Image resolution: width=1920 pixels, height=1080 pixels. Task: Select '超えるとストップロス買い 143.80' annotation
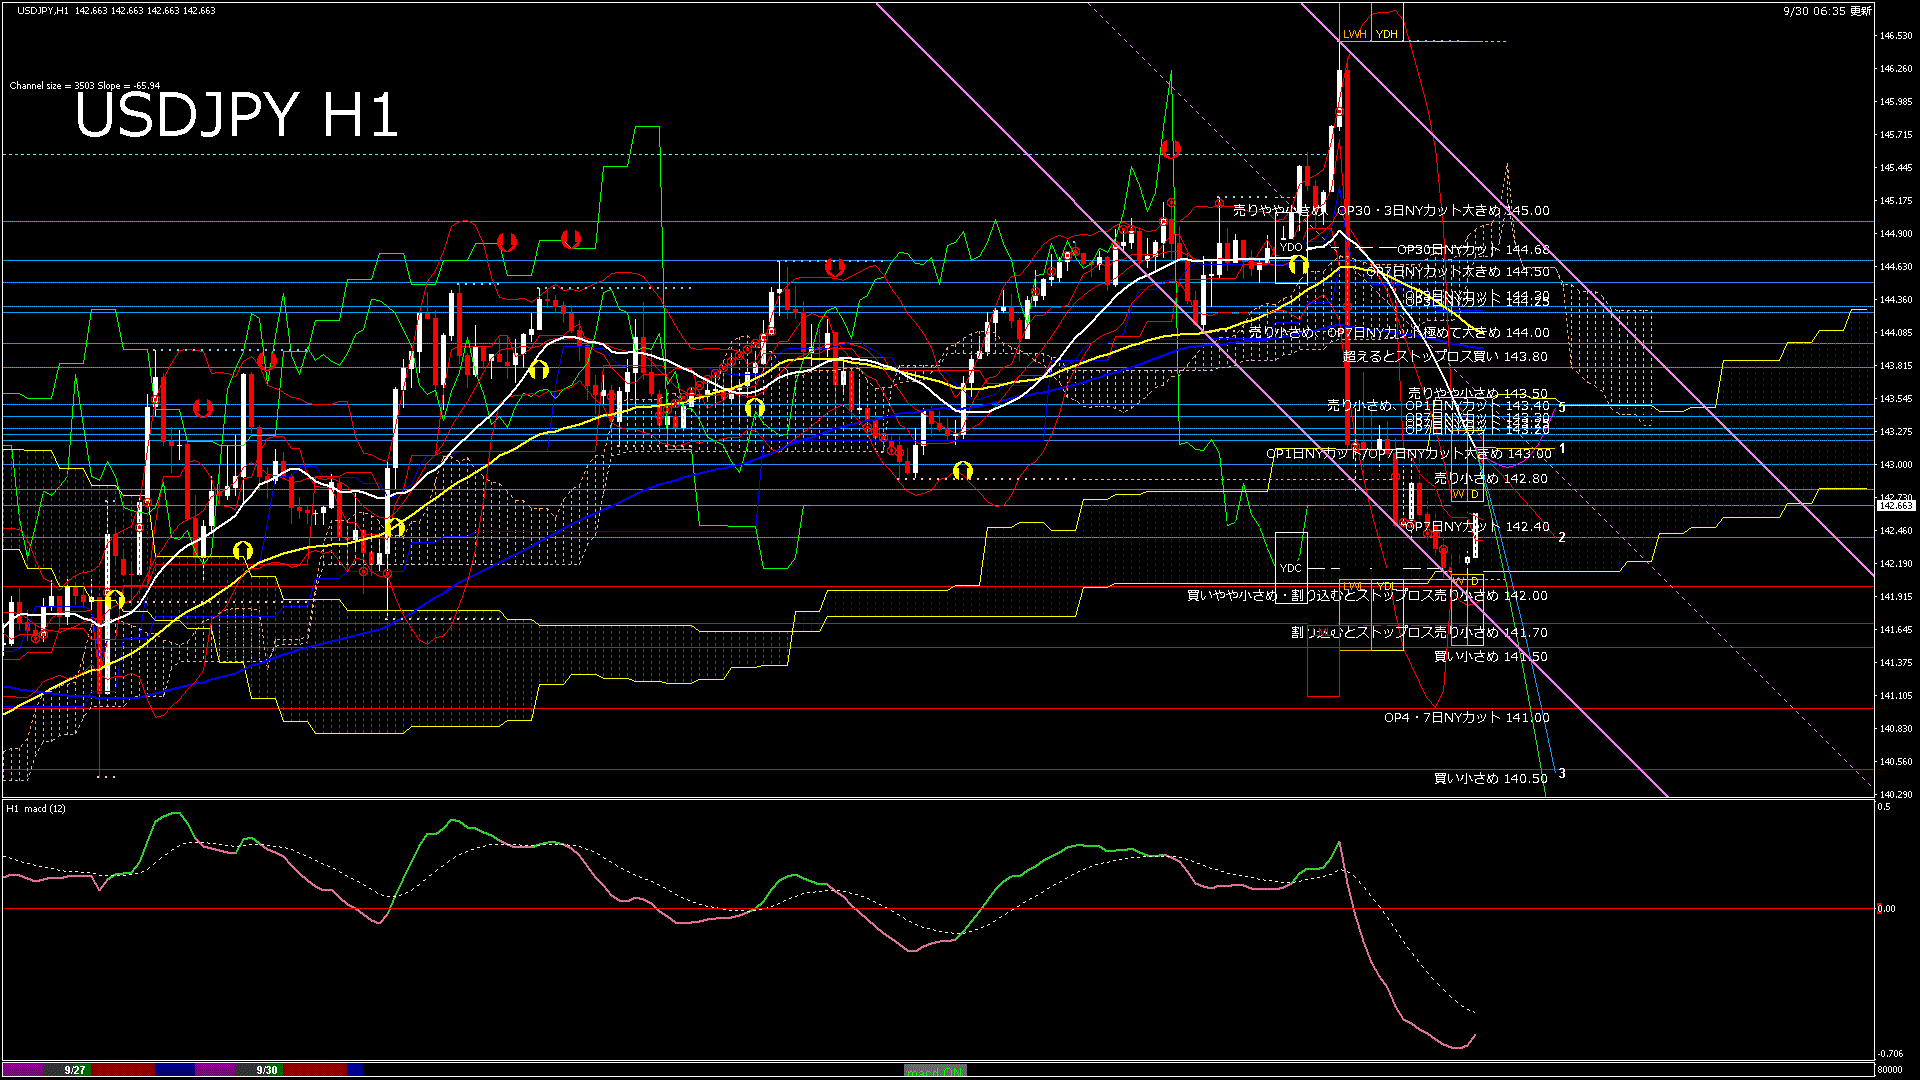1445,356
